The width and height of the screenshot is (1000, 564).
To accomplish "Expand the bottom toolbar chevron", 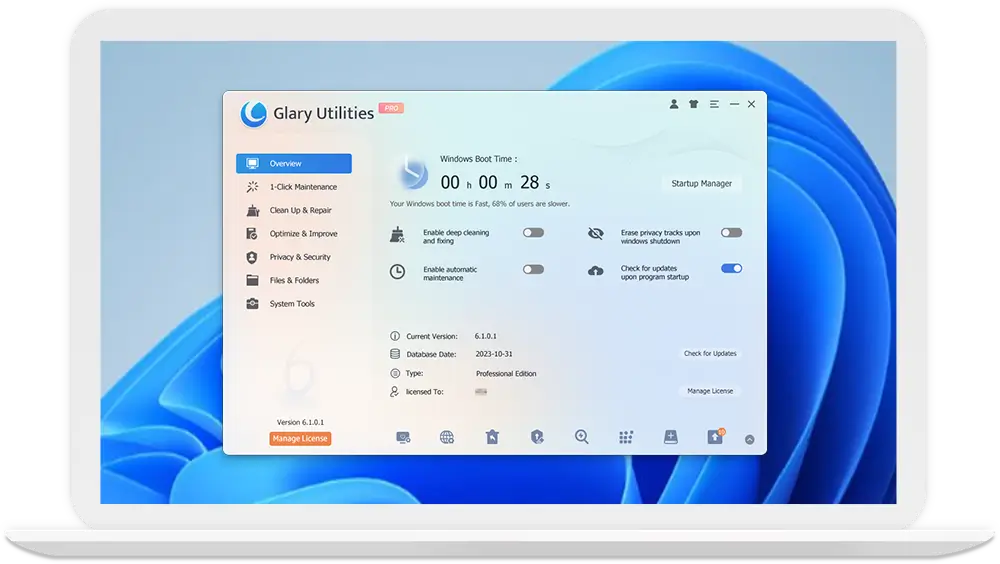I will tap(750, 440).
